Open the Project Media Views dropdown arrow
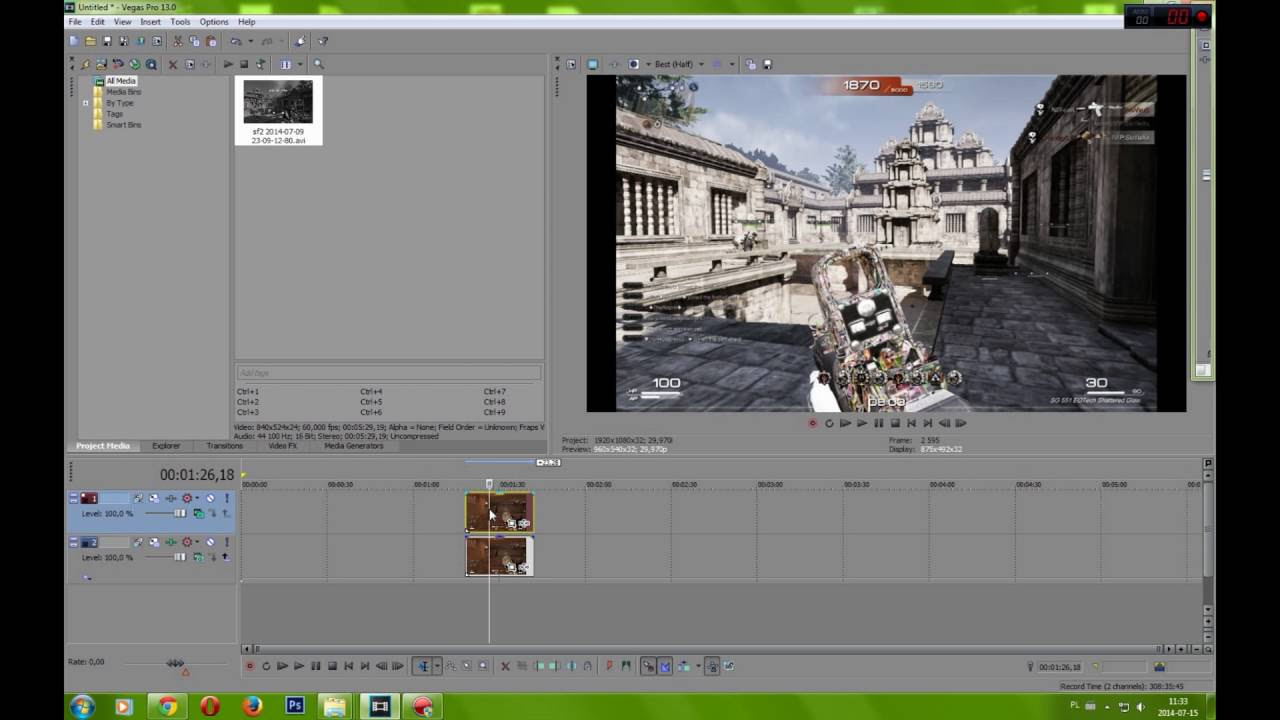This screenshot has height=720, width=1280. pyautogui.click(x=300, y=64)
